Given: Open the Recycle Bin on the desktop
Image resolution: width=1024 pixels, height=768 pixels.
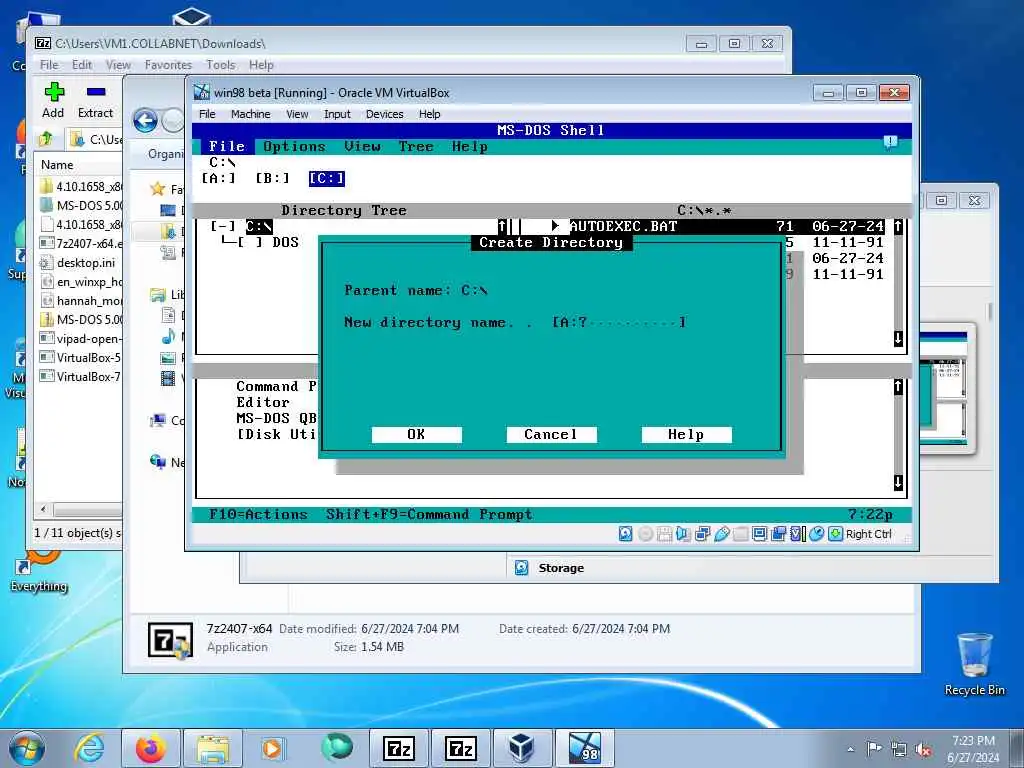Looking at the screenshot, I should point(974,663).
